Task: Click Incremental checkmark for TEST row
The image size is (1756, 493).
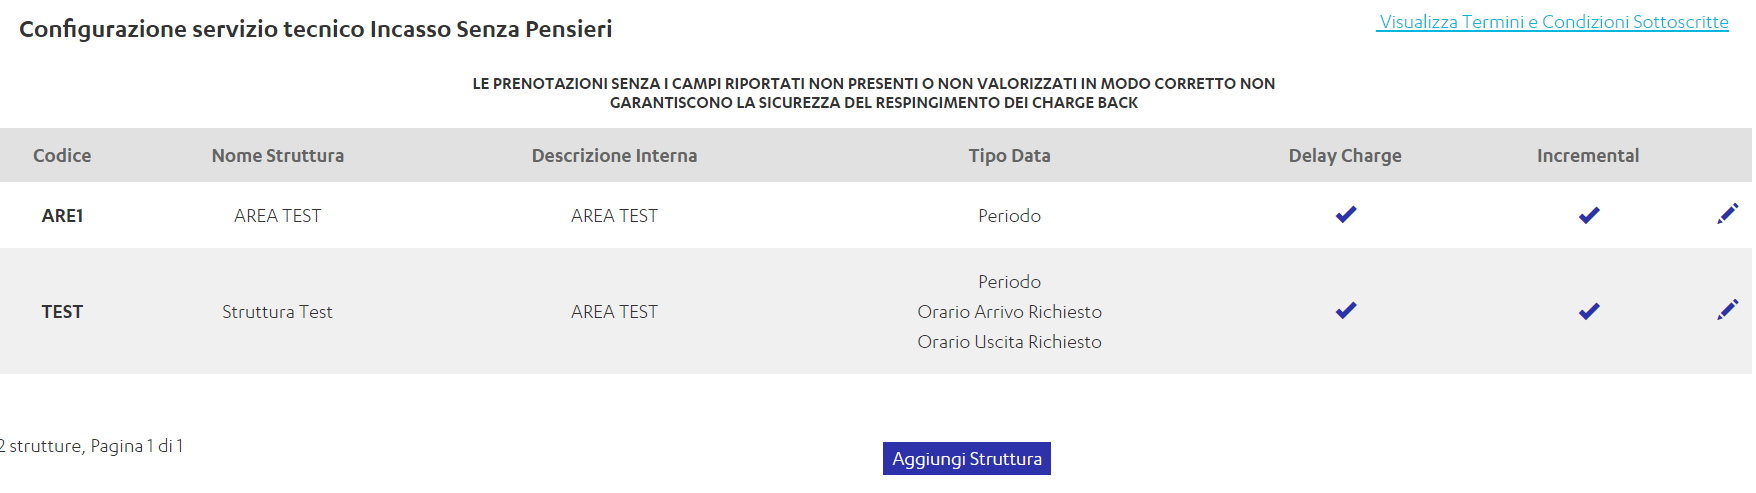Action: [1589, 311]
